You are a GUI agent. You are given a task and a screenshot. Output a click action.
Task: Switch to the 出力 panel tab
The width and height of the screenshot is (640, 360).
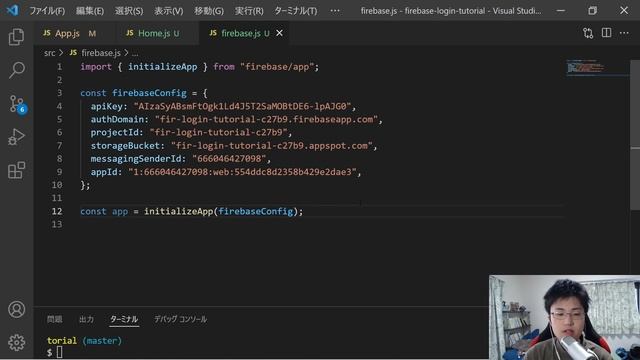pos(86,319)
